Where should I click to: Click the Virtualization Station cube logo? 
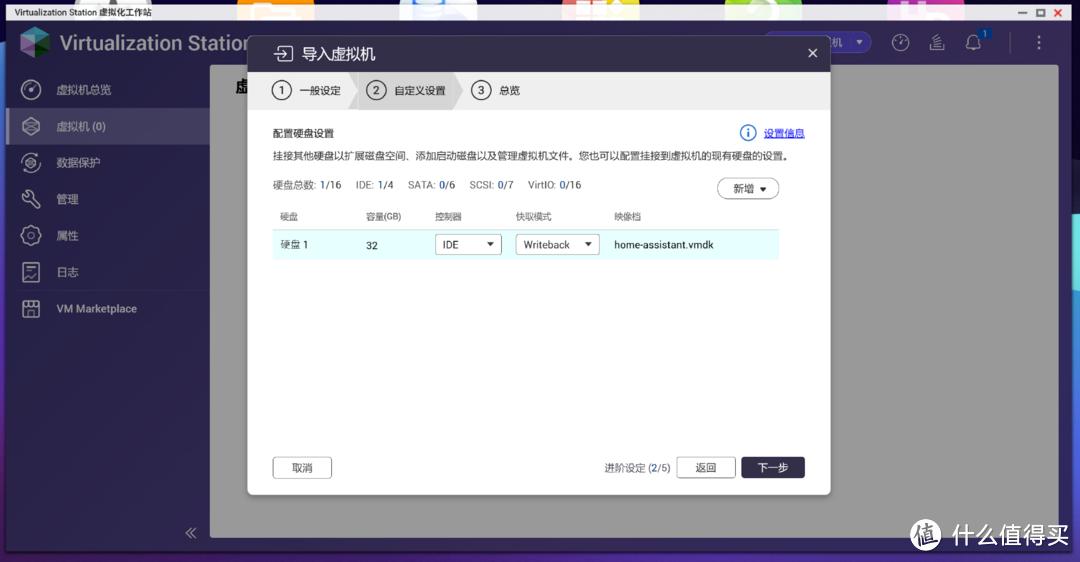(34, 43)
